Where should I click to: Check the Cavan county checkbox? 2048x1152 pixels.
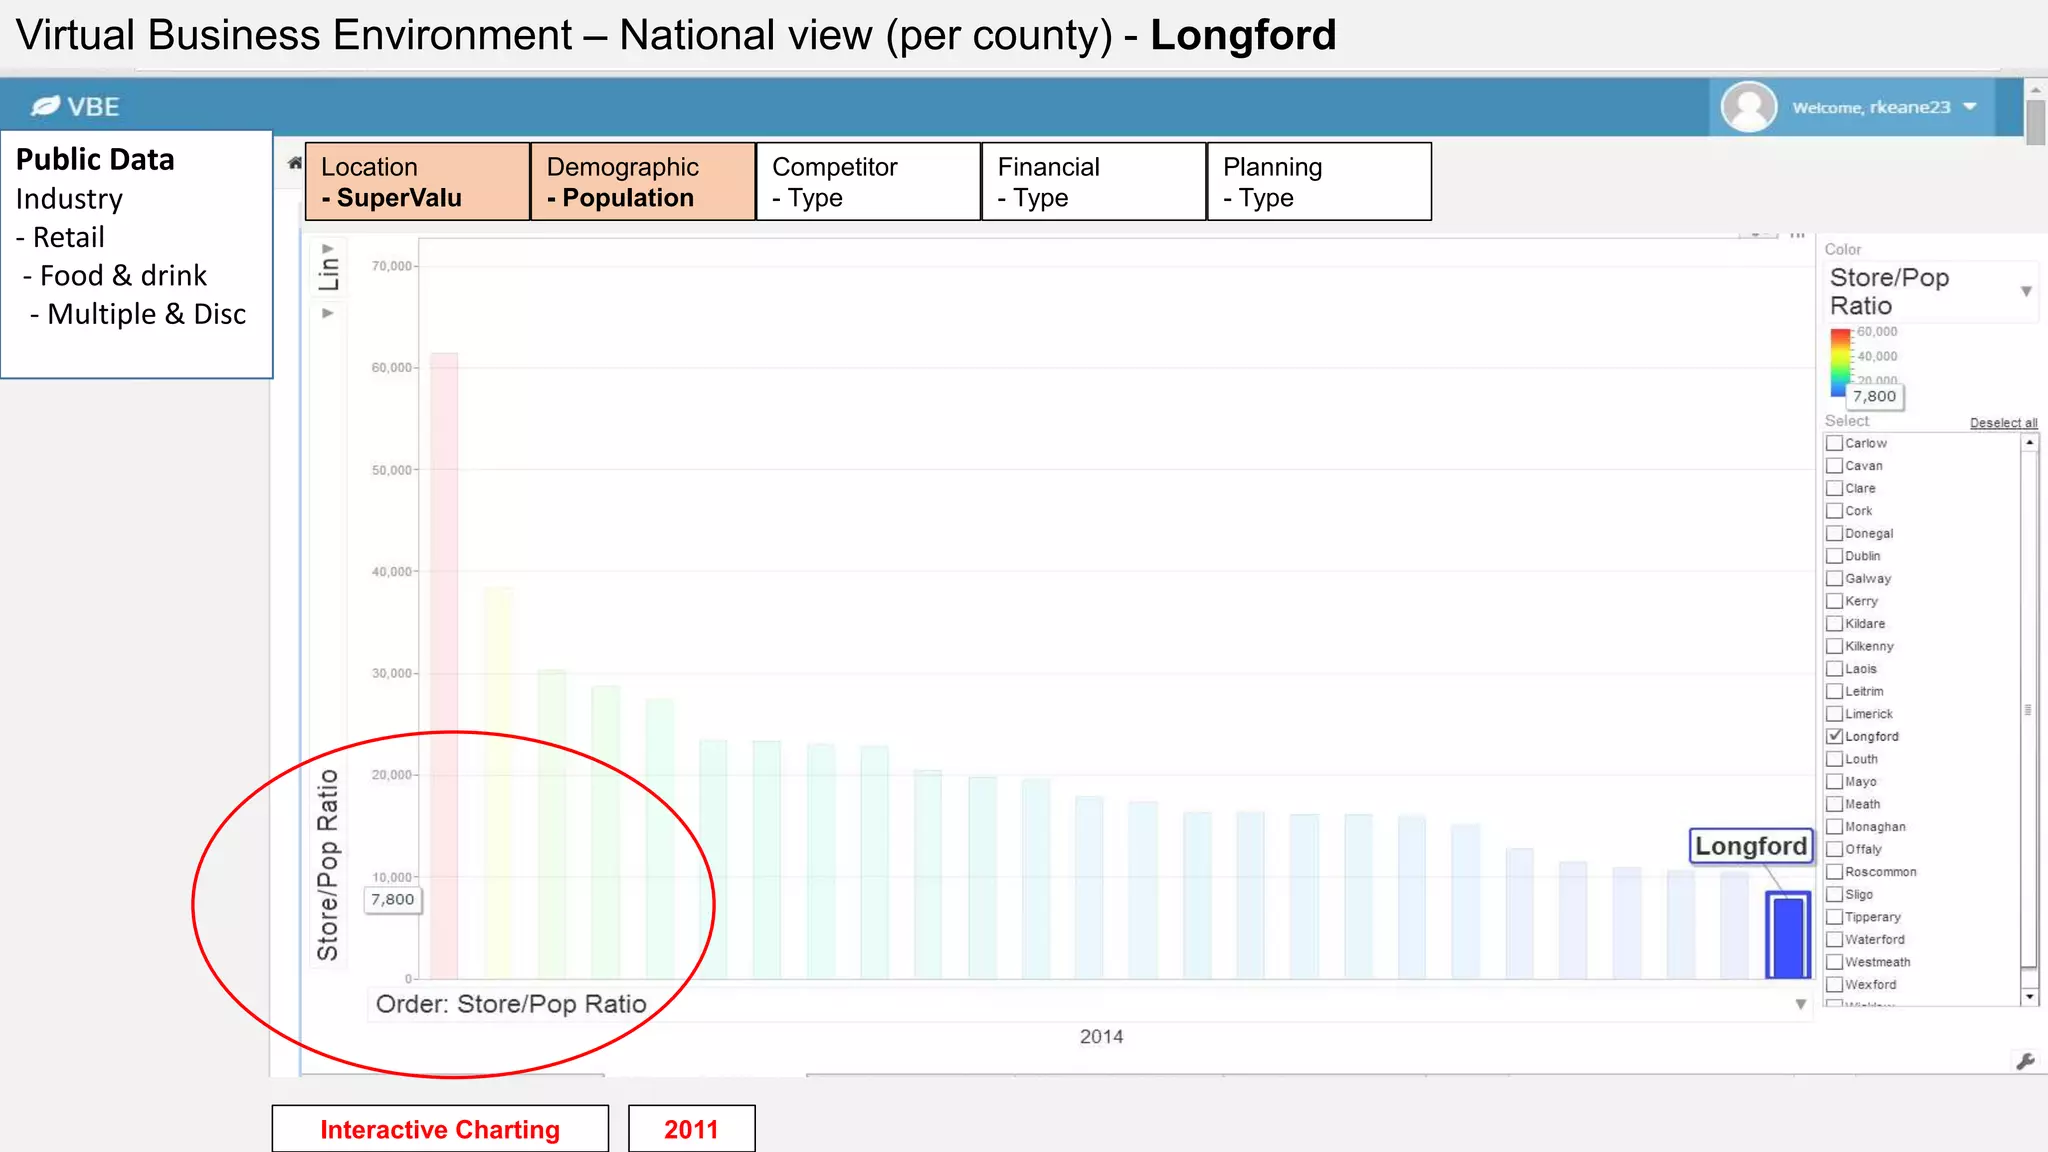coord(1834,466)
